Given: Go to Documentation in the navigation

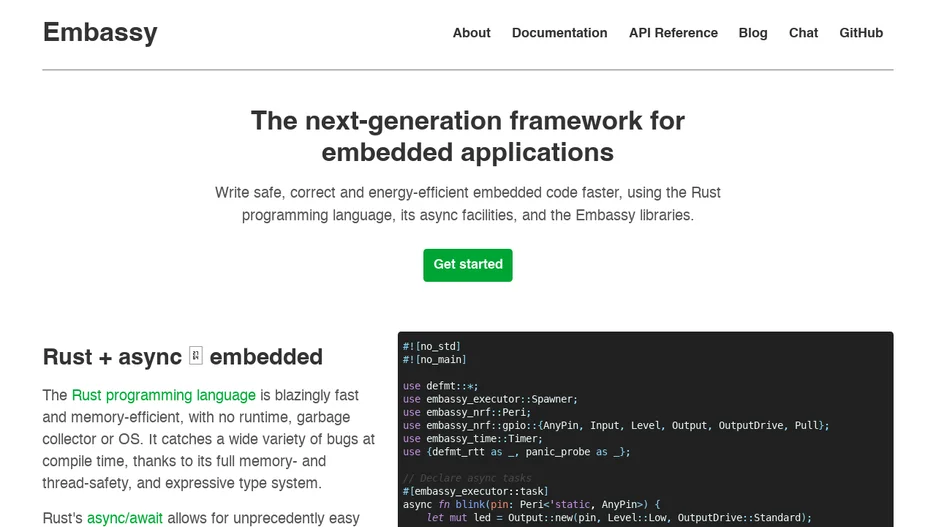Looking at the screenshot, I should pyautogui.click(x=559, y=33).
